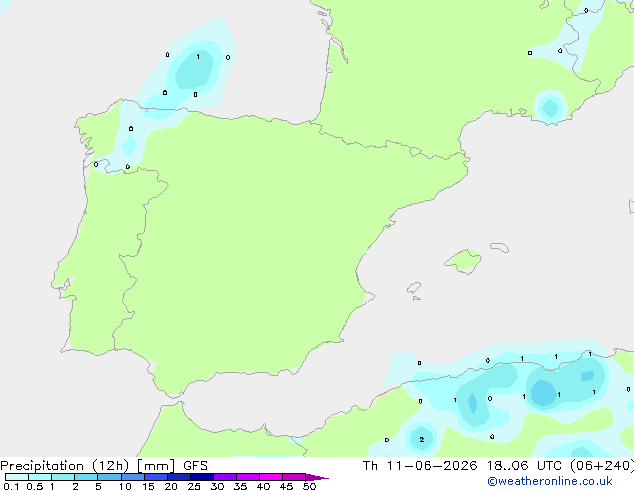This screenshot has width=634, height=490.
Task: Pick the 0.5–1 mm legend color swatch
Action: click(x=40, y=477)
